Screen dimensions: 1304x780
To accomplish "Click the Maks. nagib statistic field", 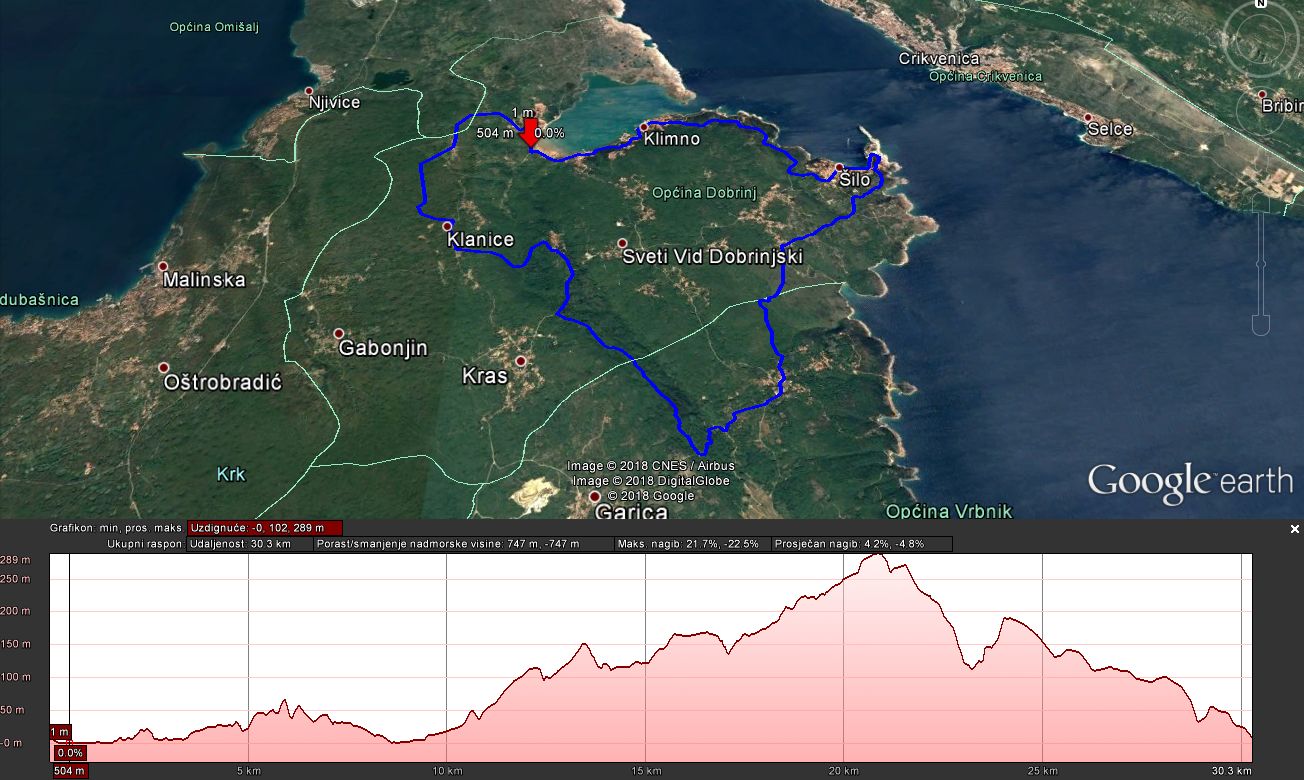I will (692, 544).
